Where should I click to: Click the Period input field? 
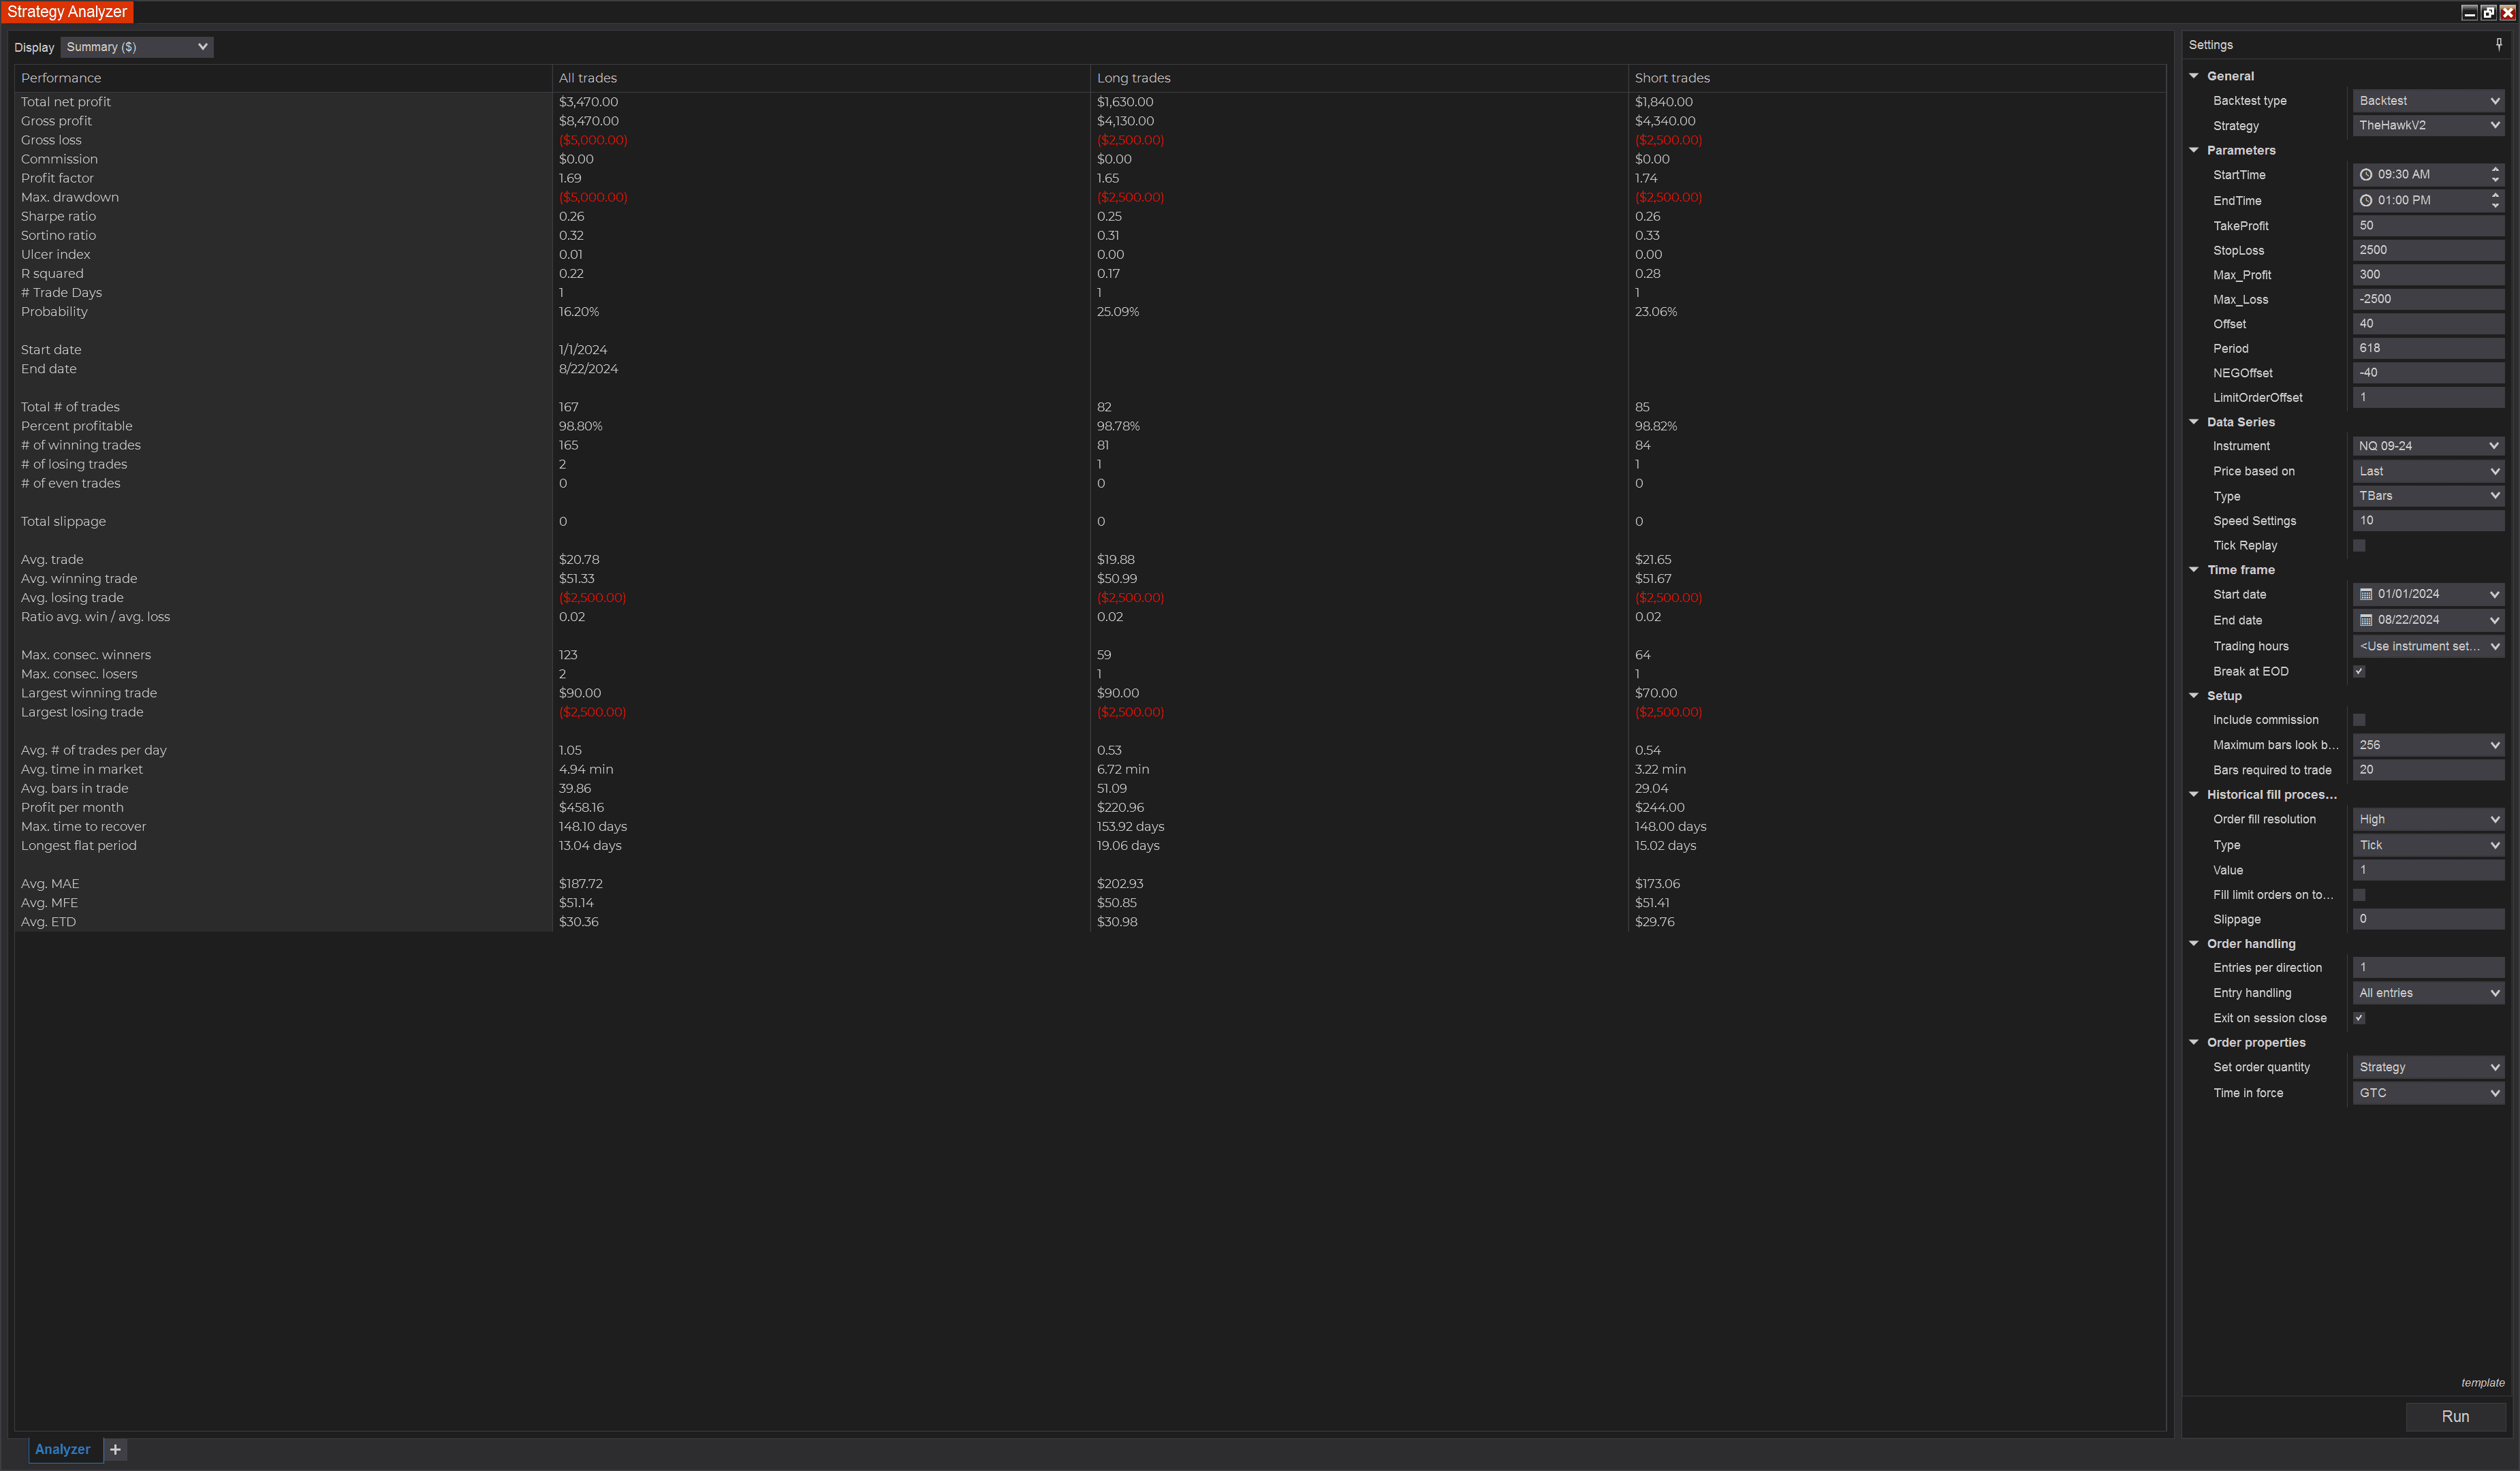pyautogui.click(x=2428, y=348)
